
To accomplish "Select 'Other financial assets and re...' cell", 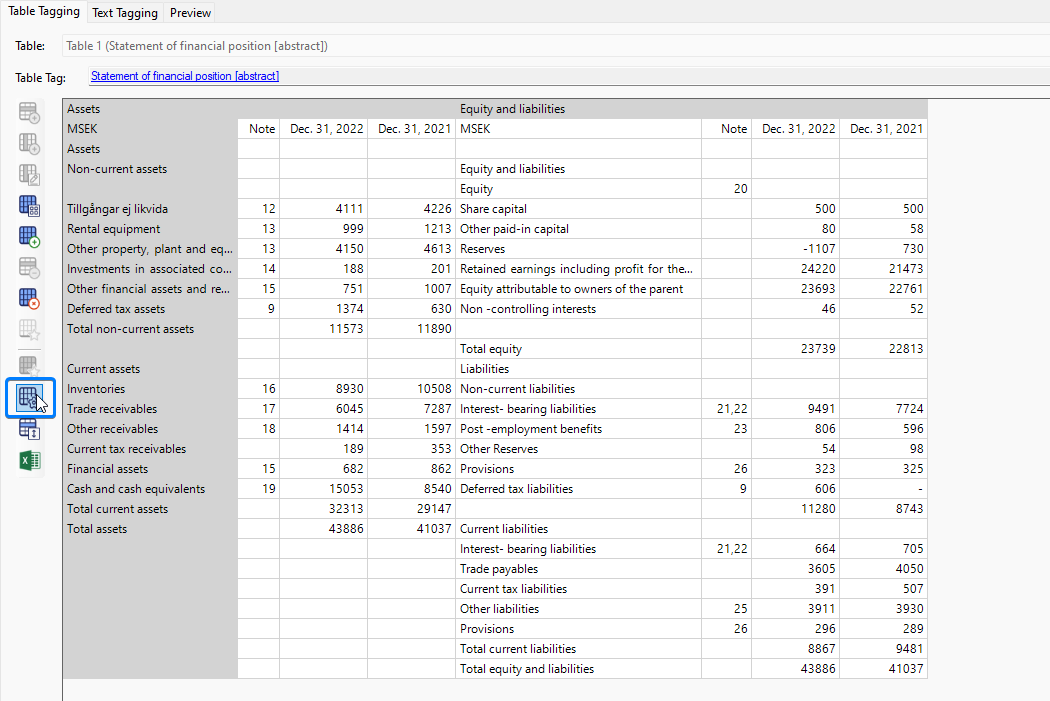I will coord(151,289).
